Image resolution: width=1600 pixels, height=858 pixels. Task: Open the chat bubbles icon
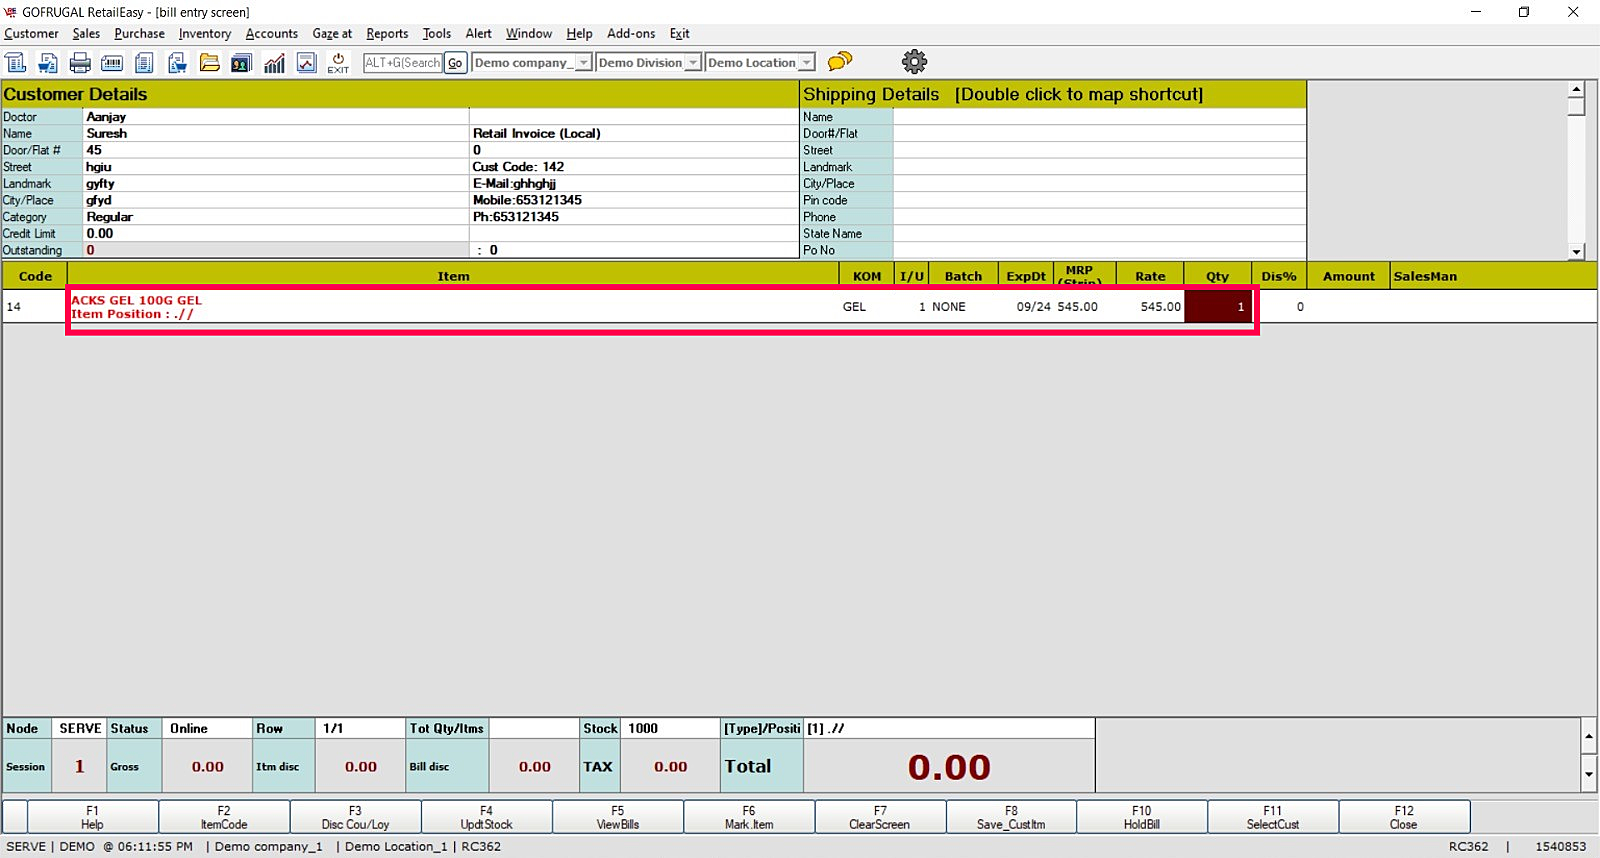point(840,62)
